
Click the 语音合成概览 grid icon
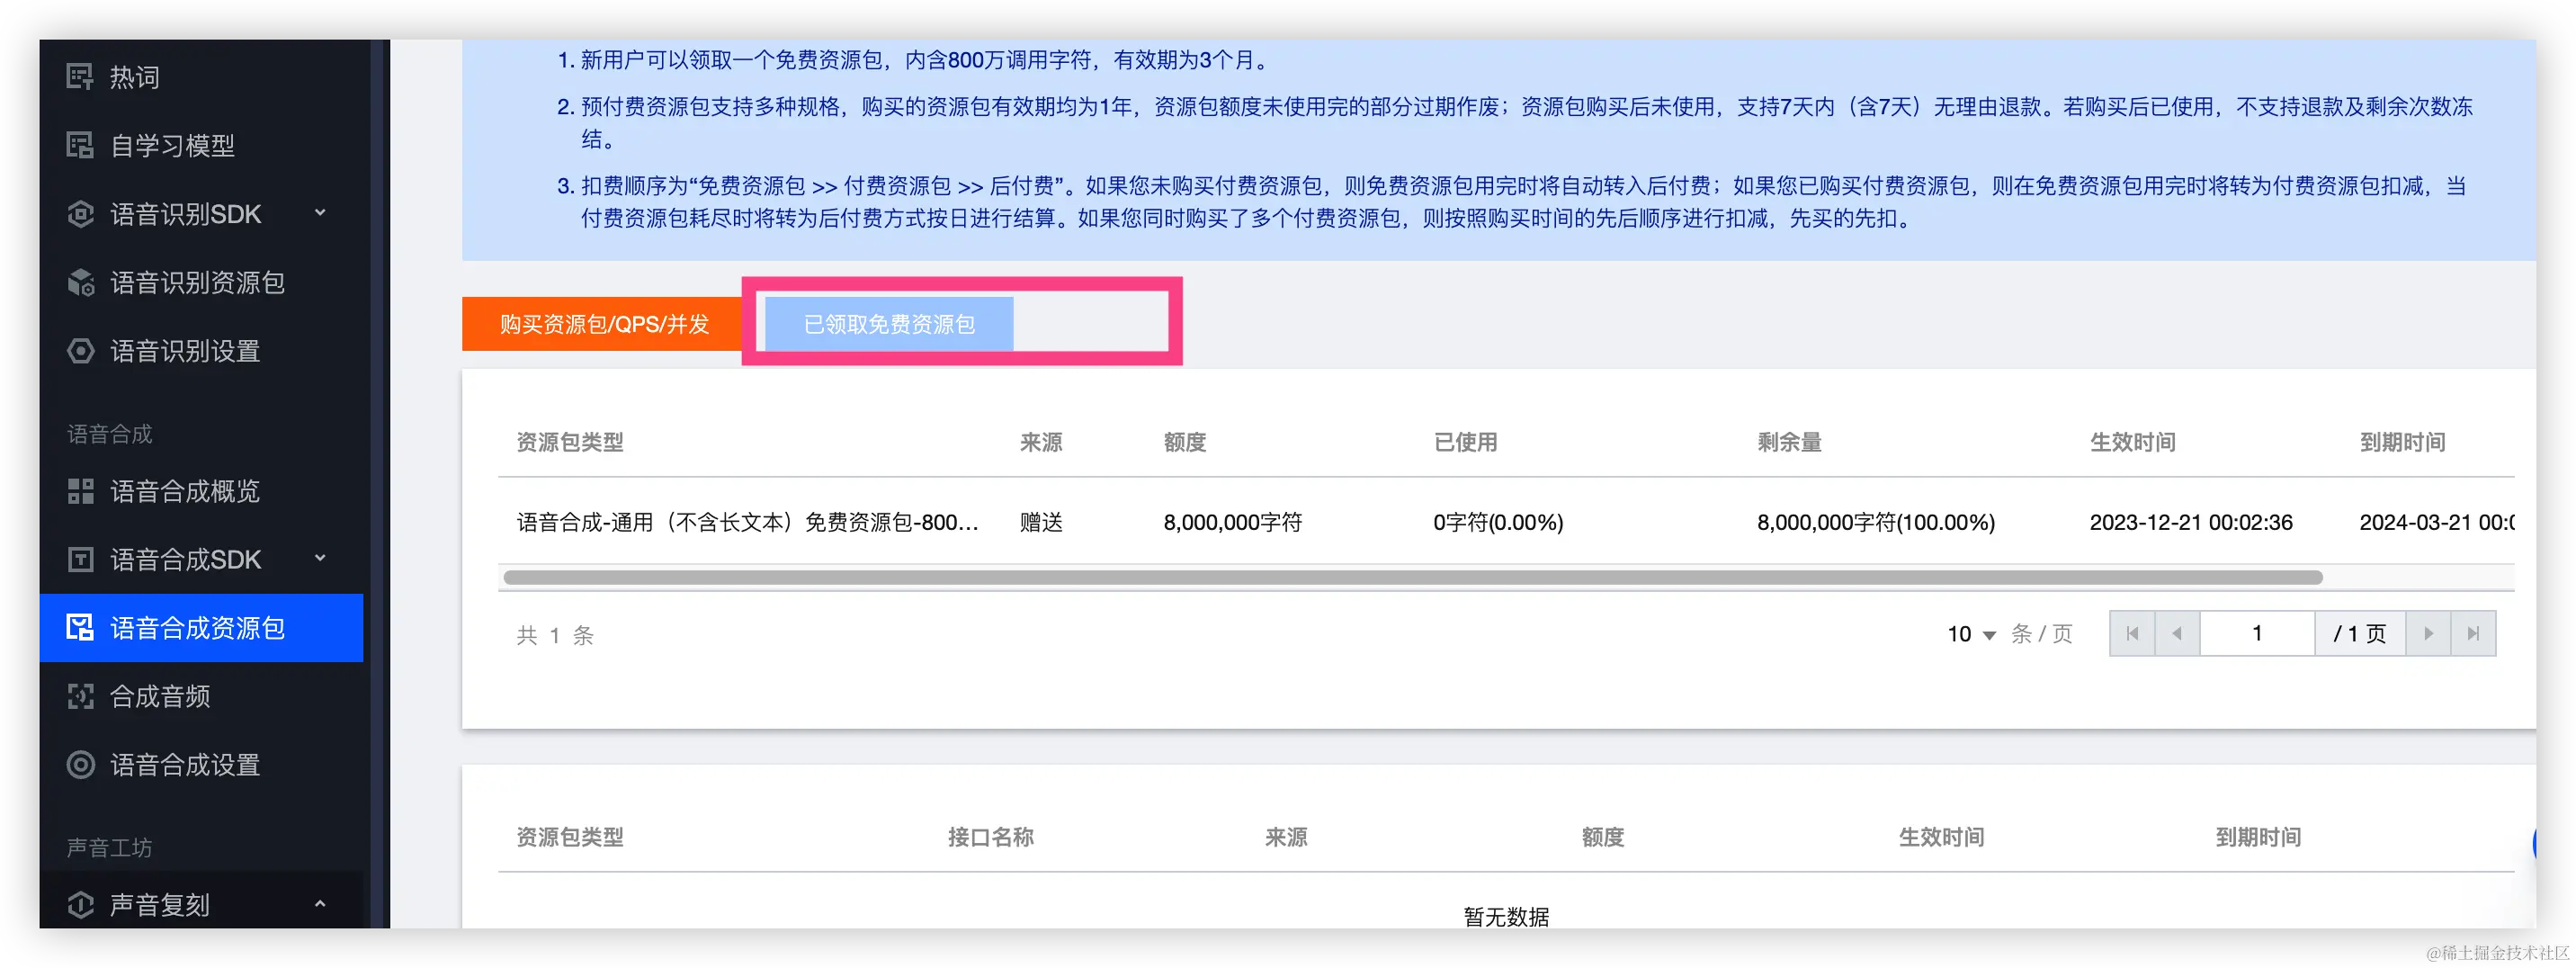(x=80, y=491)
